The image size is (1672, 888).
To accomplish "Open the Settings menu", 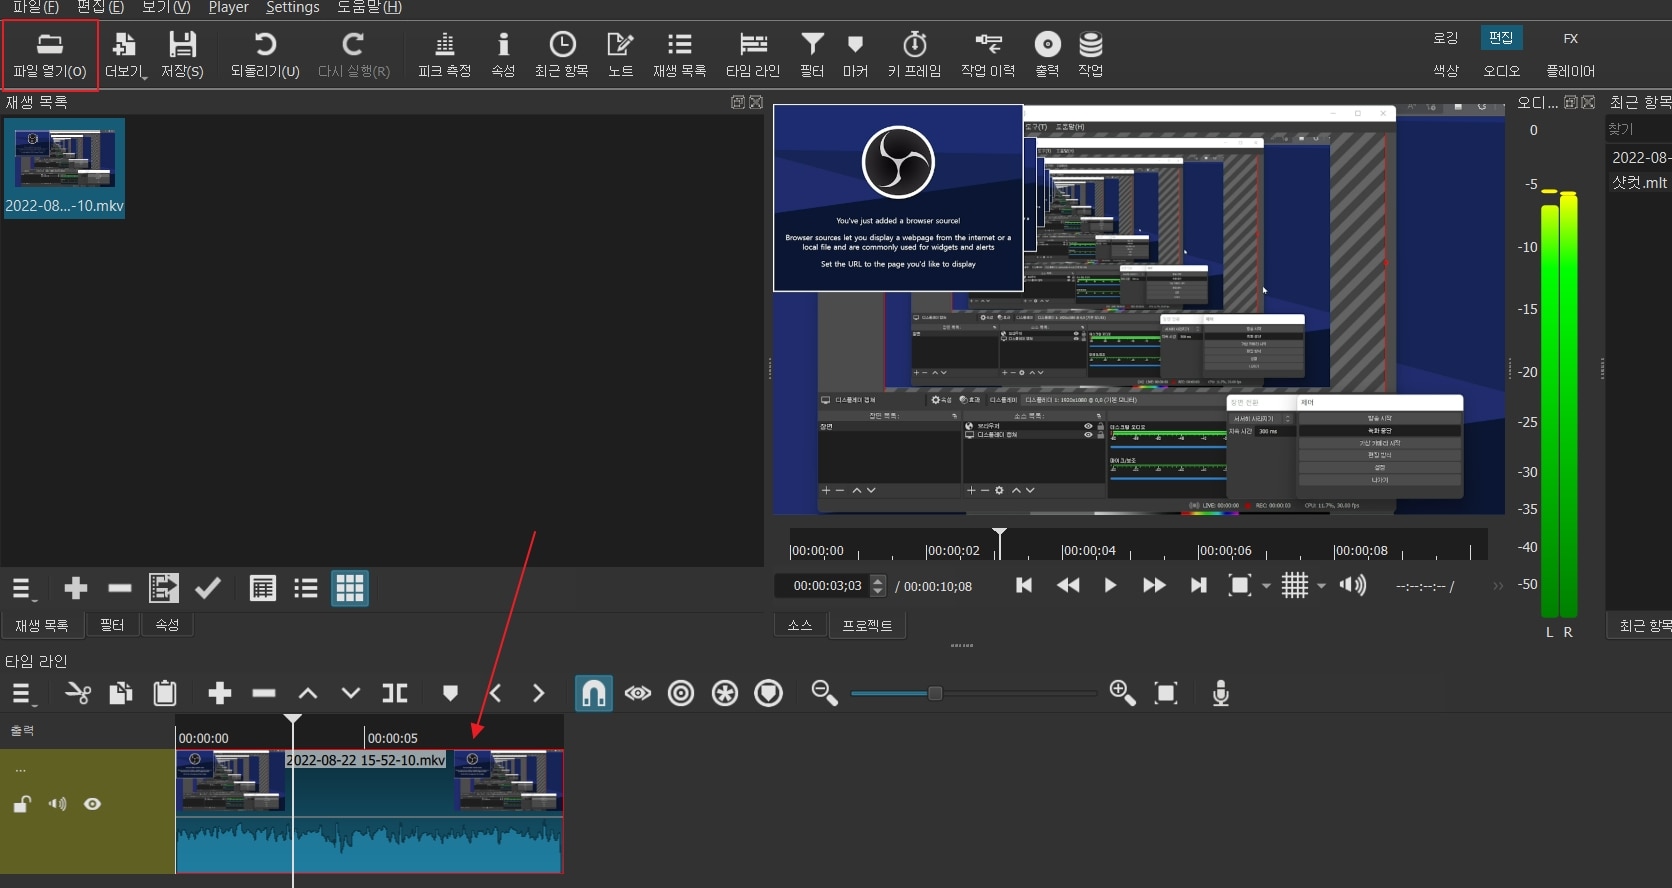I will [x=293, y=8].
